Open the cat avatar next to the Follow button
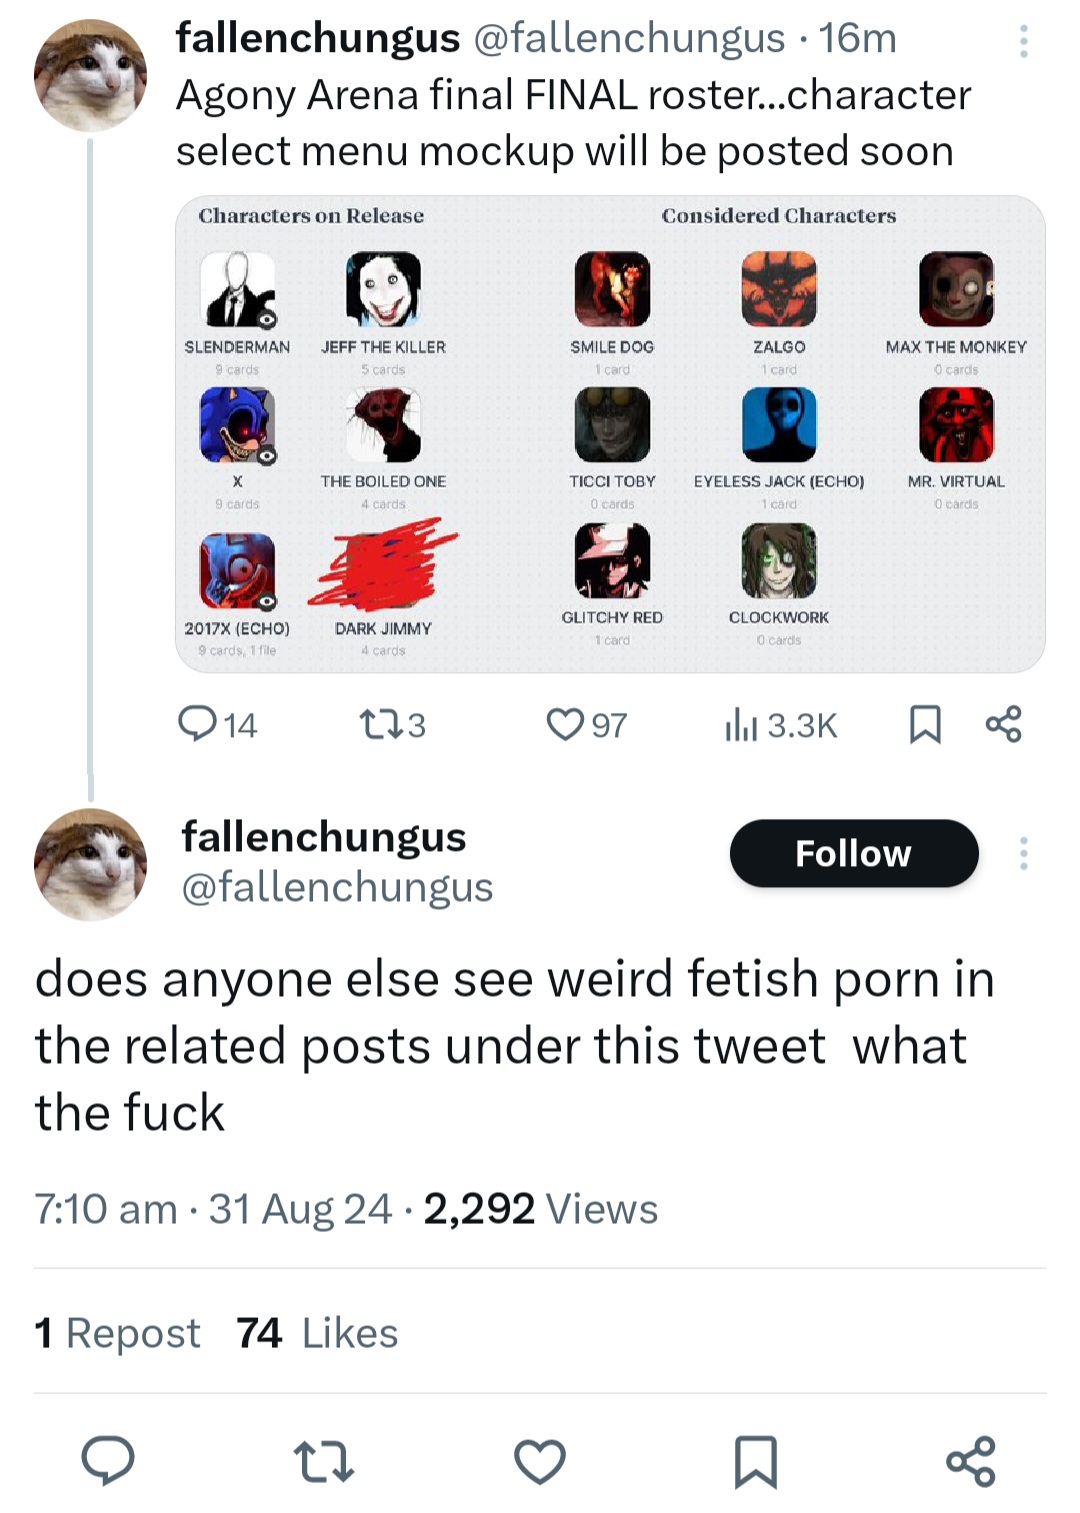This screenshot has width=1080, height=1513. coord(90,864)
